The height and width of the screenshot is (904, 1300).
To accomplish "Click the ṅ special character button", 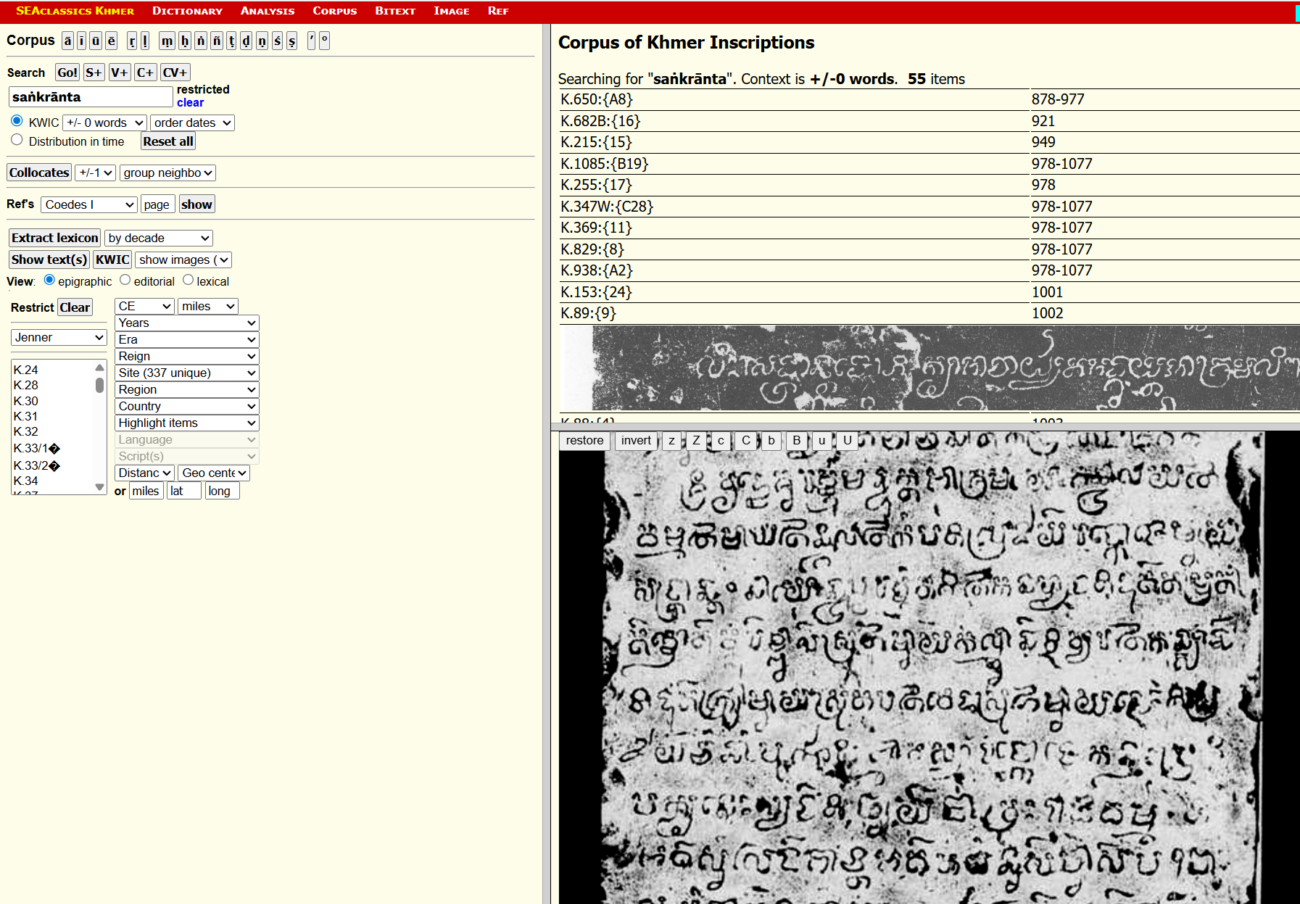I will click(x=200, y=41).
